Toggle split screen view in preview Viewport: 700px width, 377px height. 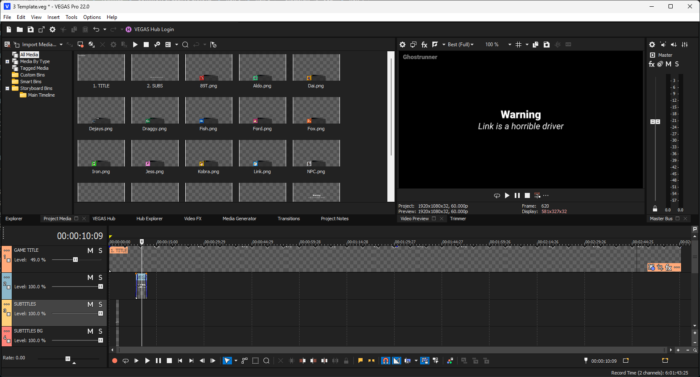pos(435,45)
